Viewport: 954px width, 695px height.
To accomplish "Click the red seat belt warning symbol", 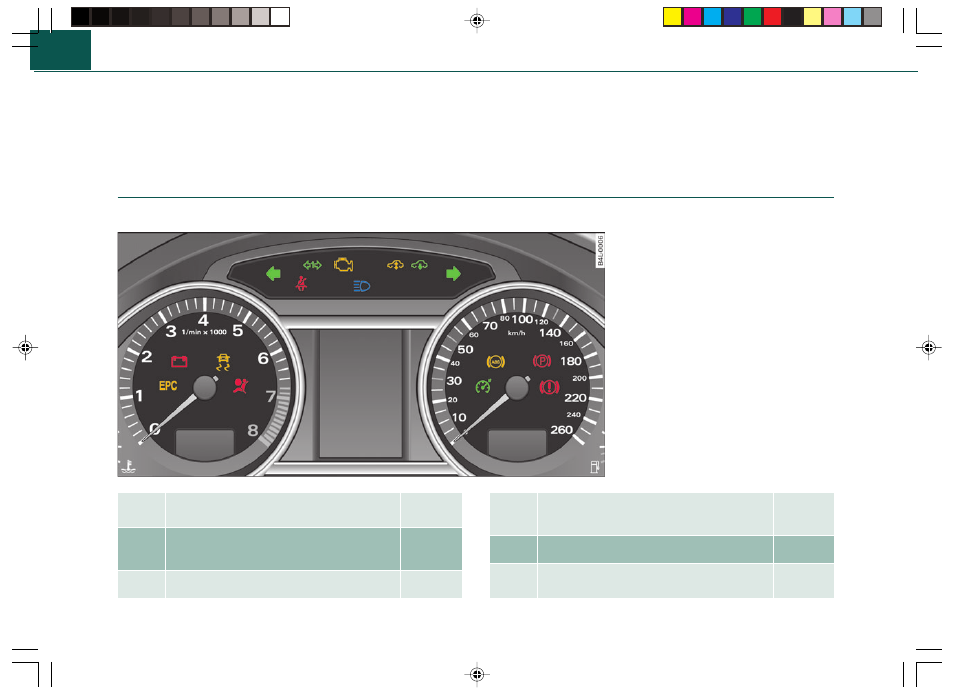I will click(x=301, y=284).
